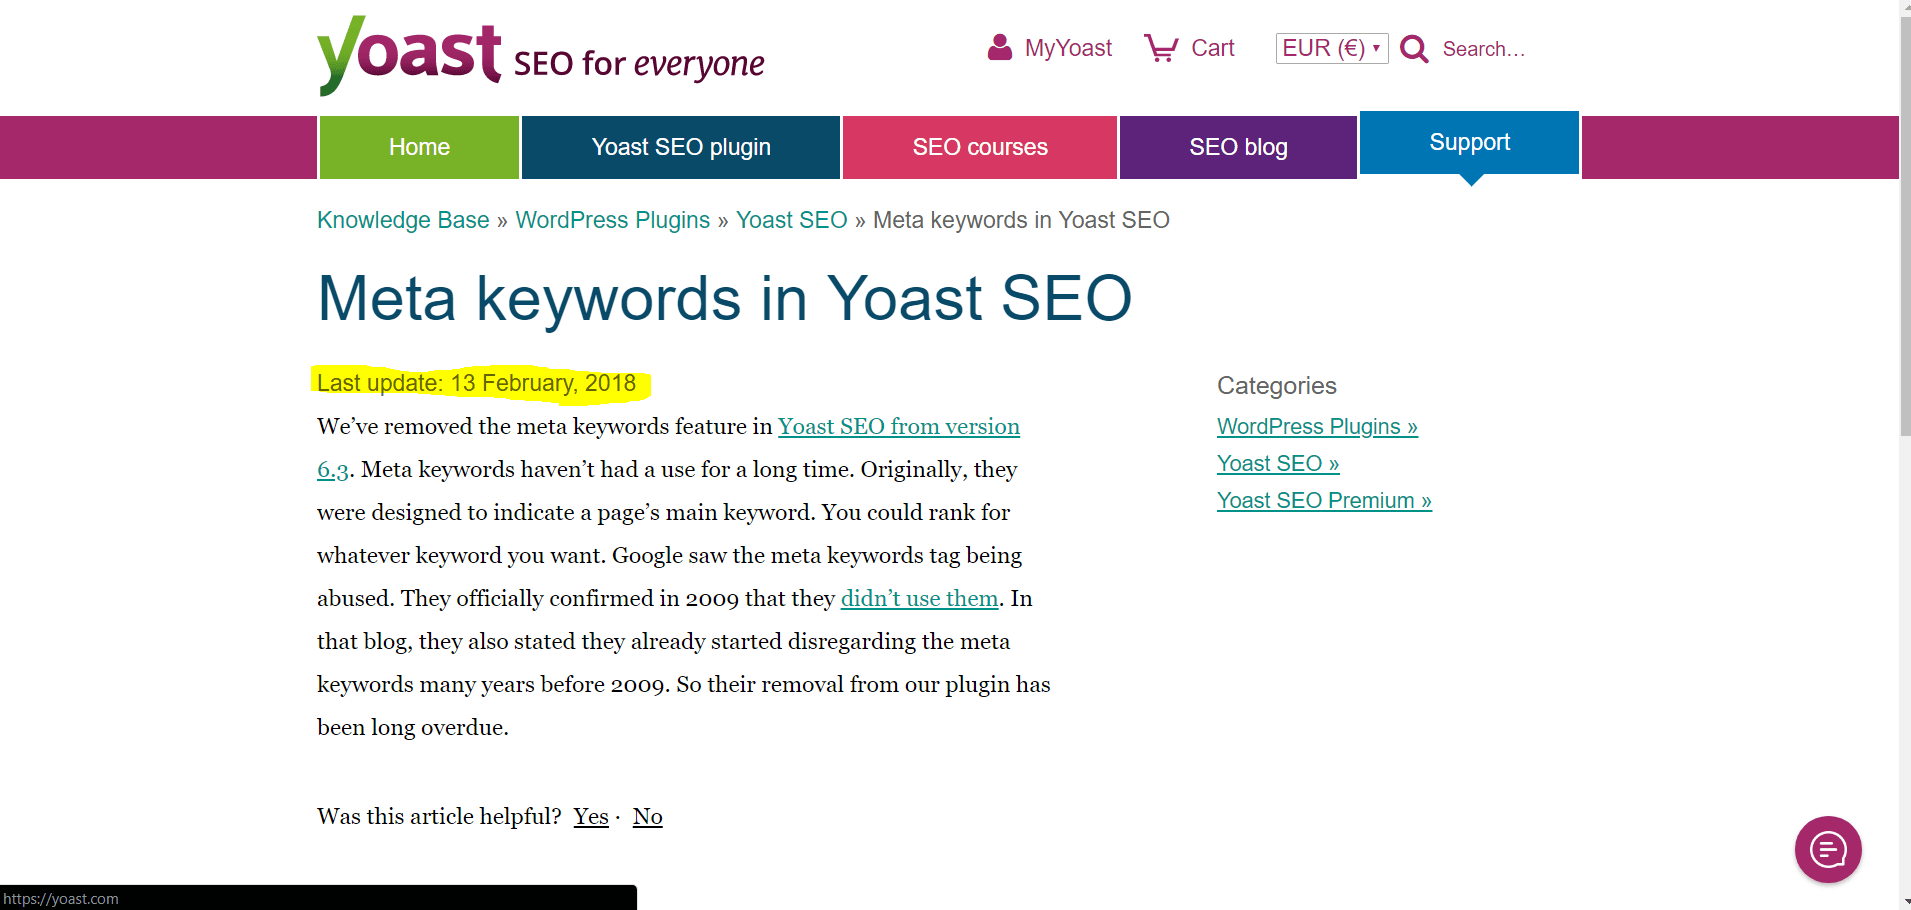
Task: Open the EUR currency dropdown
Action: tap(1331, 47)
